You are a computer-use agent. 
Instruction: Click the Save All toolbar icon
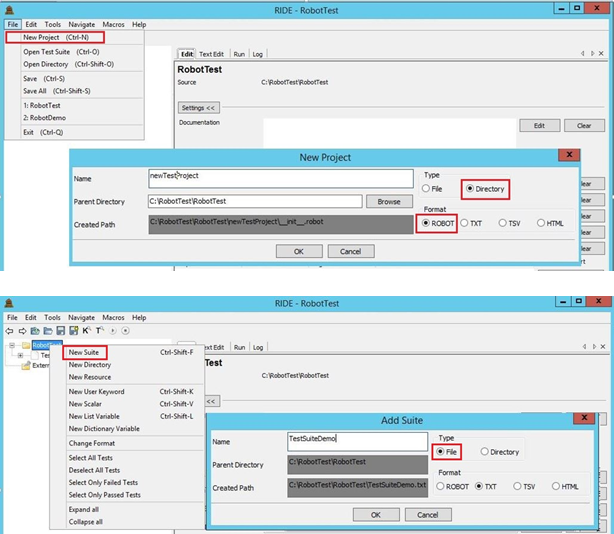click(74, 331)
